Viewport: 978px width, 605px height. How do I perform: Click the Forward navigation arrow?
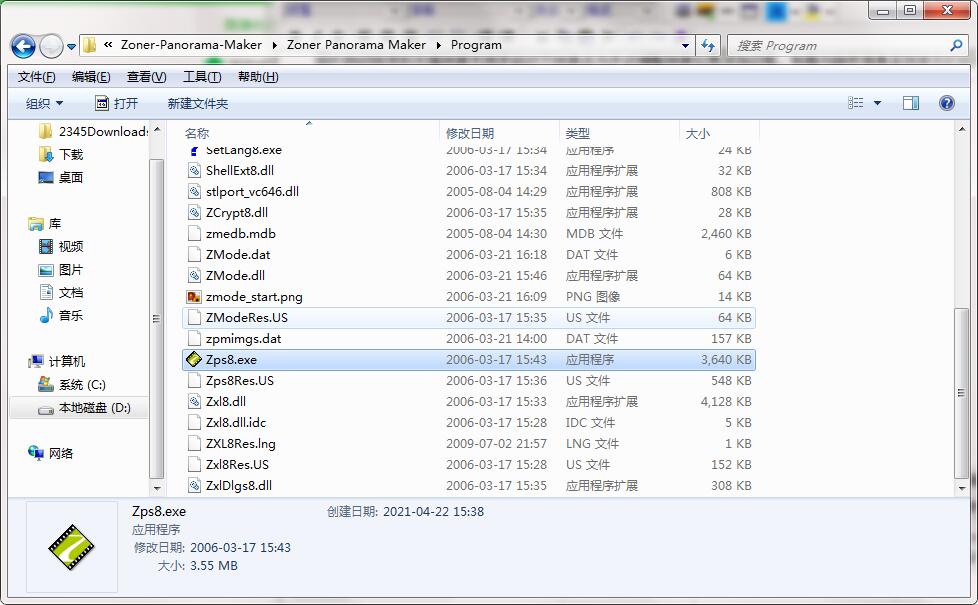point(51,46)
